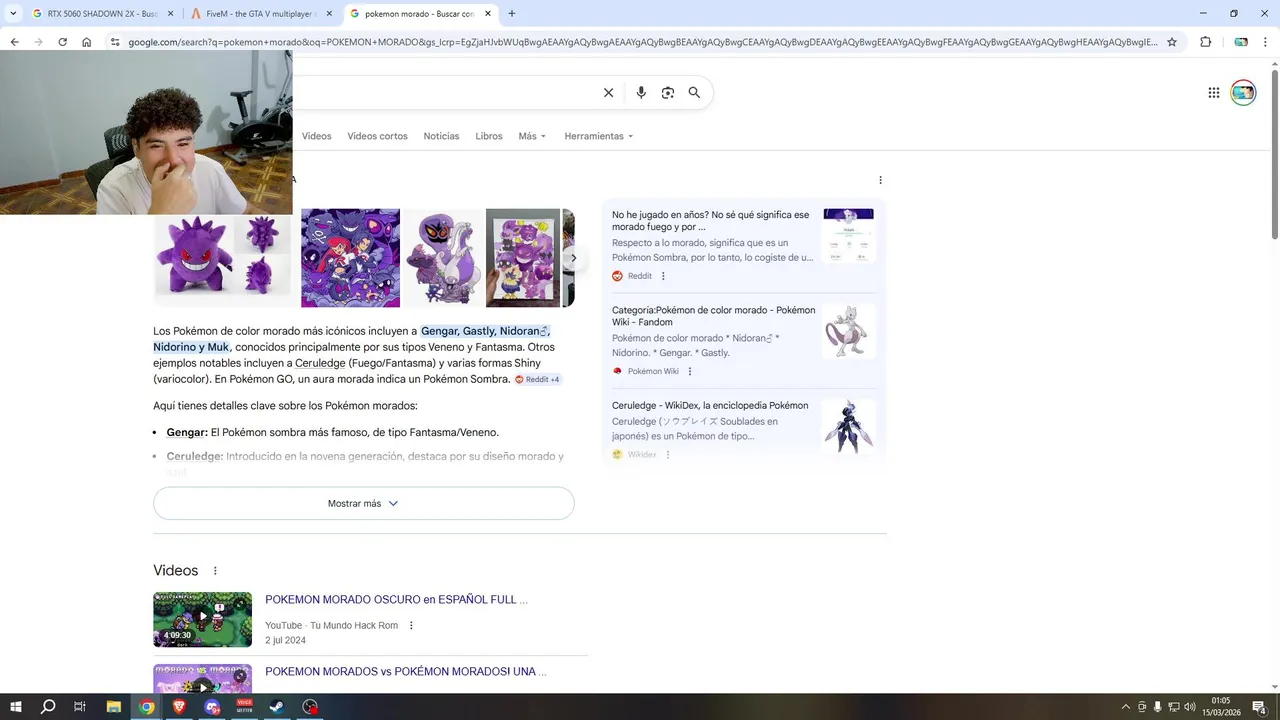The width and height of the screenshot is (1280, 720).
Task: Open the AI overview three-dot options
Action: [x=880, y=180]
